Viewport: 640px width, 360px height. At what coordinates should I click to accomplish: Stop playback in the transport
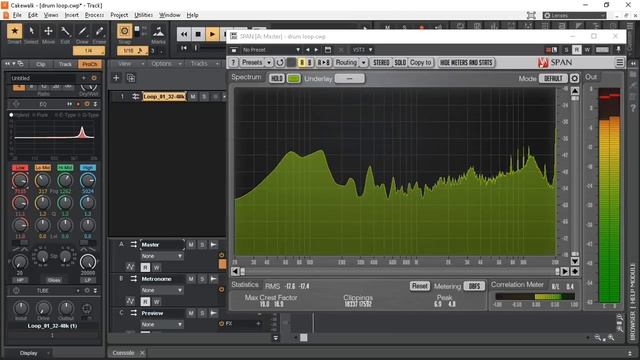198,34
